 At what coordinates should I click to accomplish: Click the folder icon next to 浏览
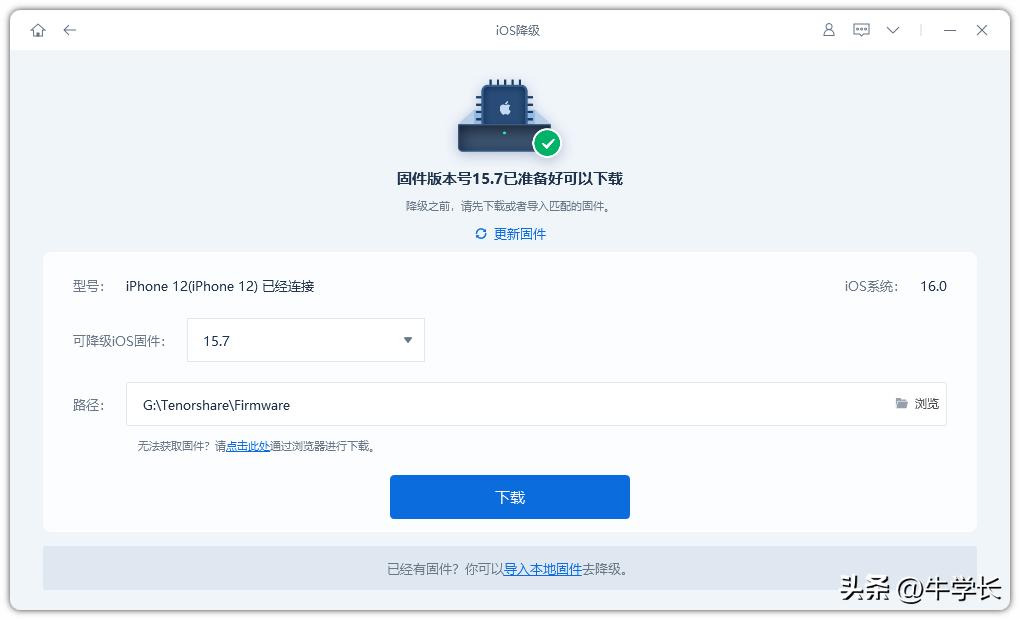pyautogui.click(x=901, y=404)
